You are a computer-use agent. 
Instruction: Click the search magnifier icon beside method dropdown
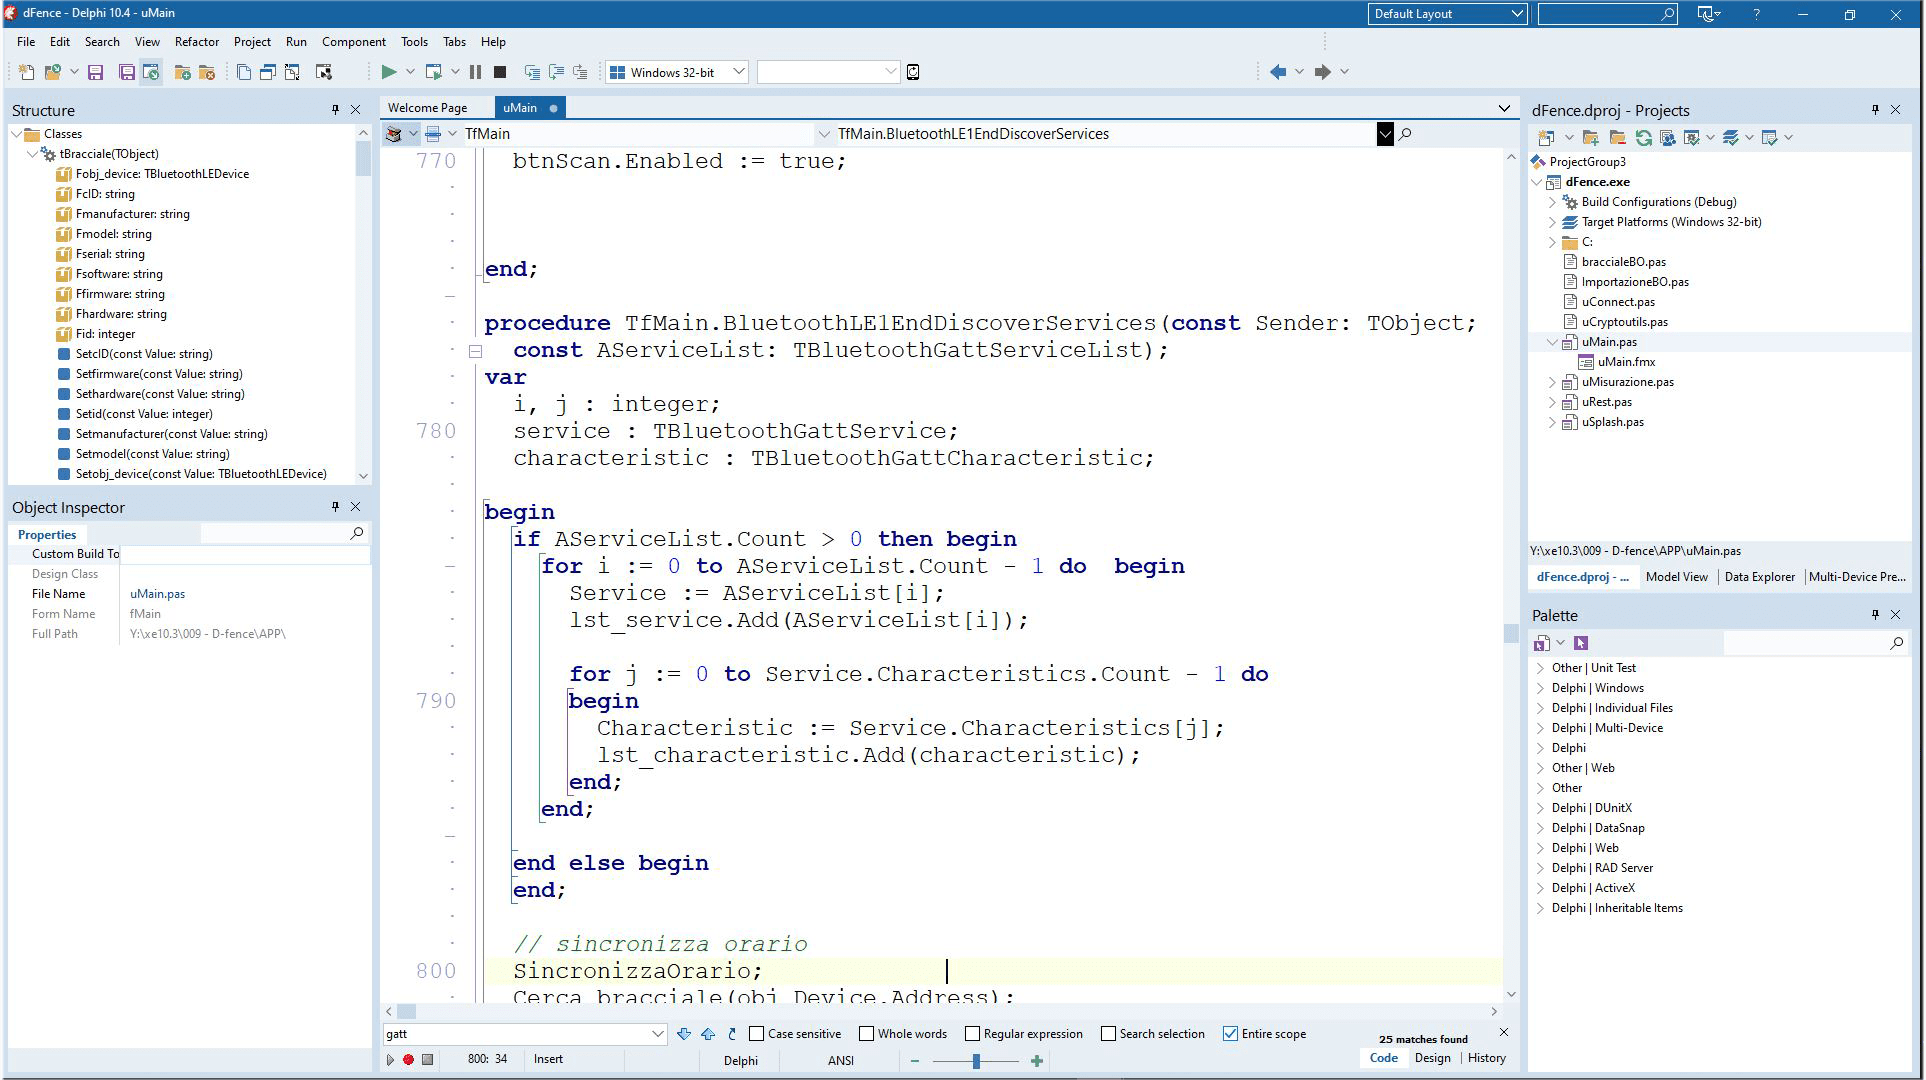pos(1405,134)
